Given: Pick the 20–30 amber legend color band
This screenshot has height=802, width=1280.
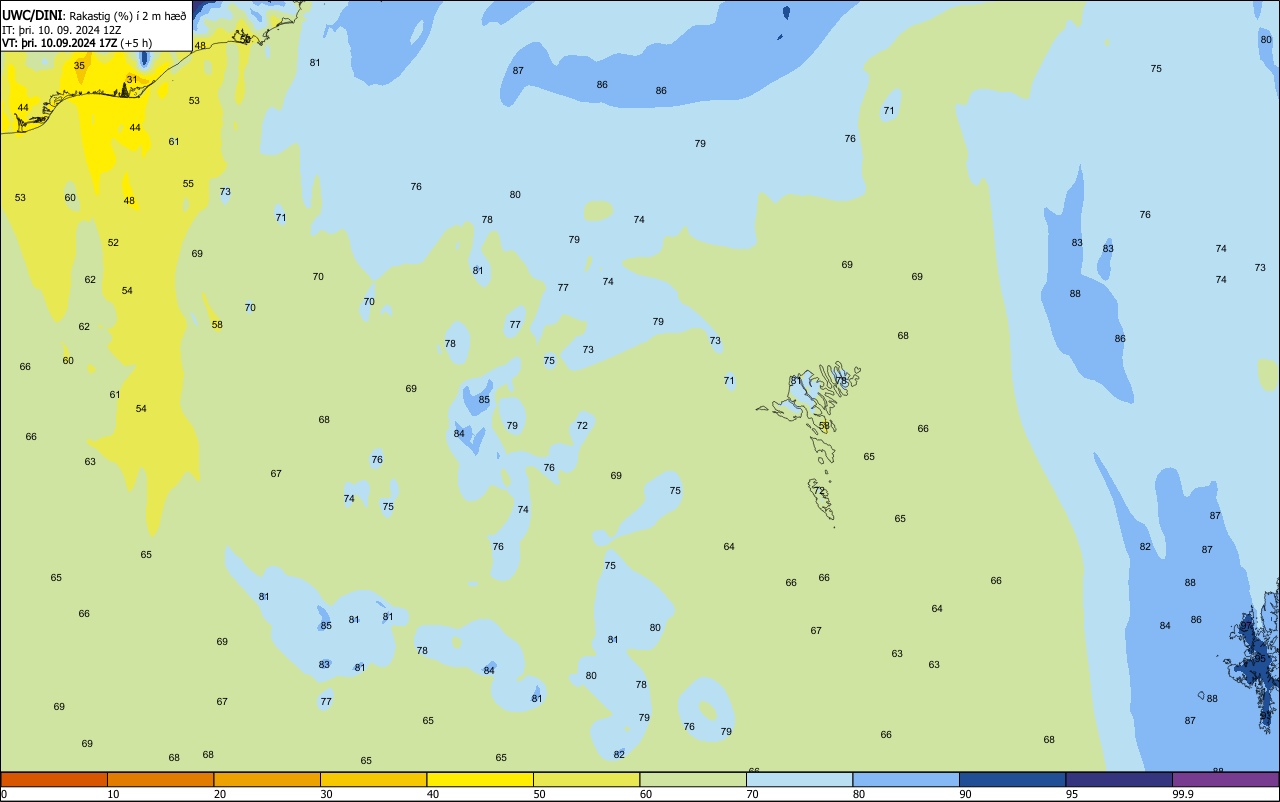Looking at the screenshot, I should click(x=267, y=779).
